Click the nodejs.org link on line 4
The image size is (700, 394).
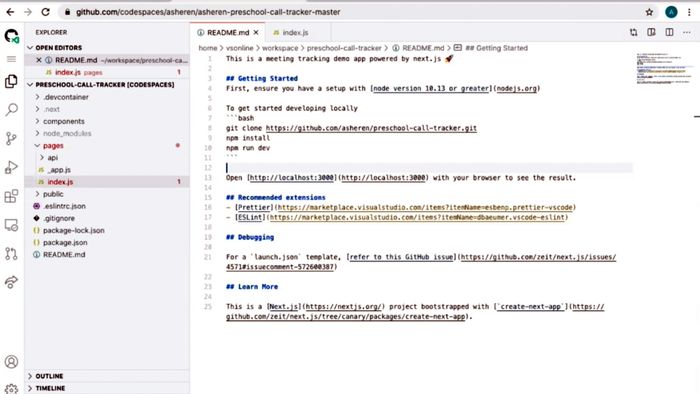(517, 88)
